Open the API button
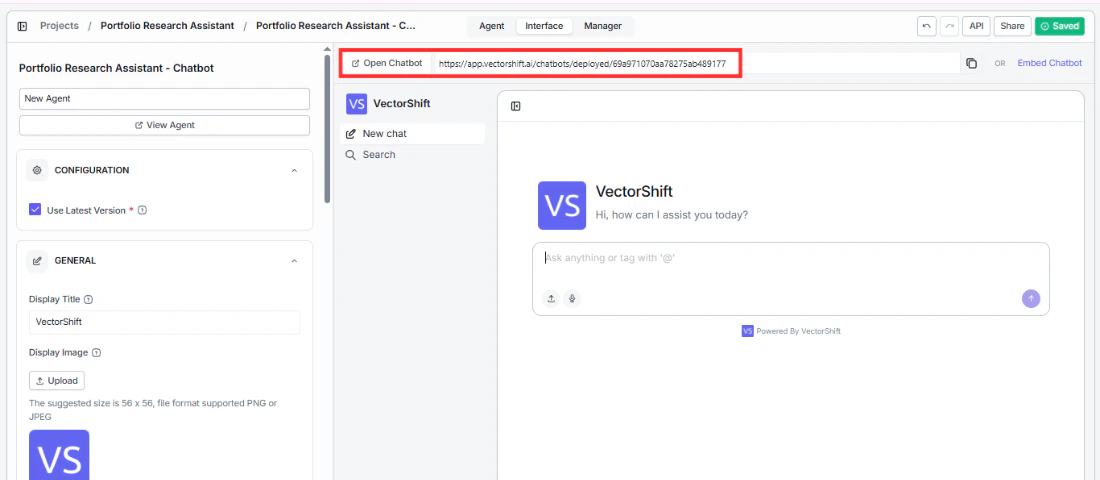This screenshot has width=1100, height=480. click(x=977, y=26)
